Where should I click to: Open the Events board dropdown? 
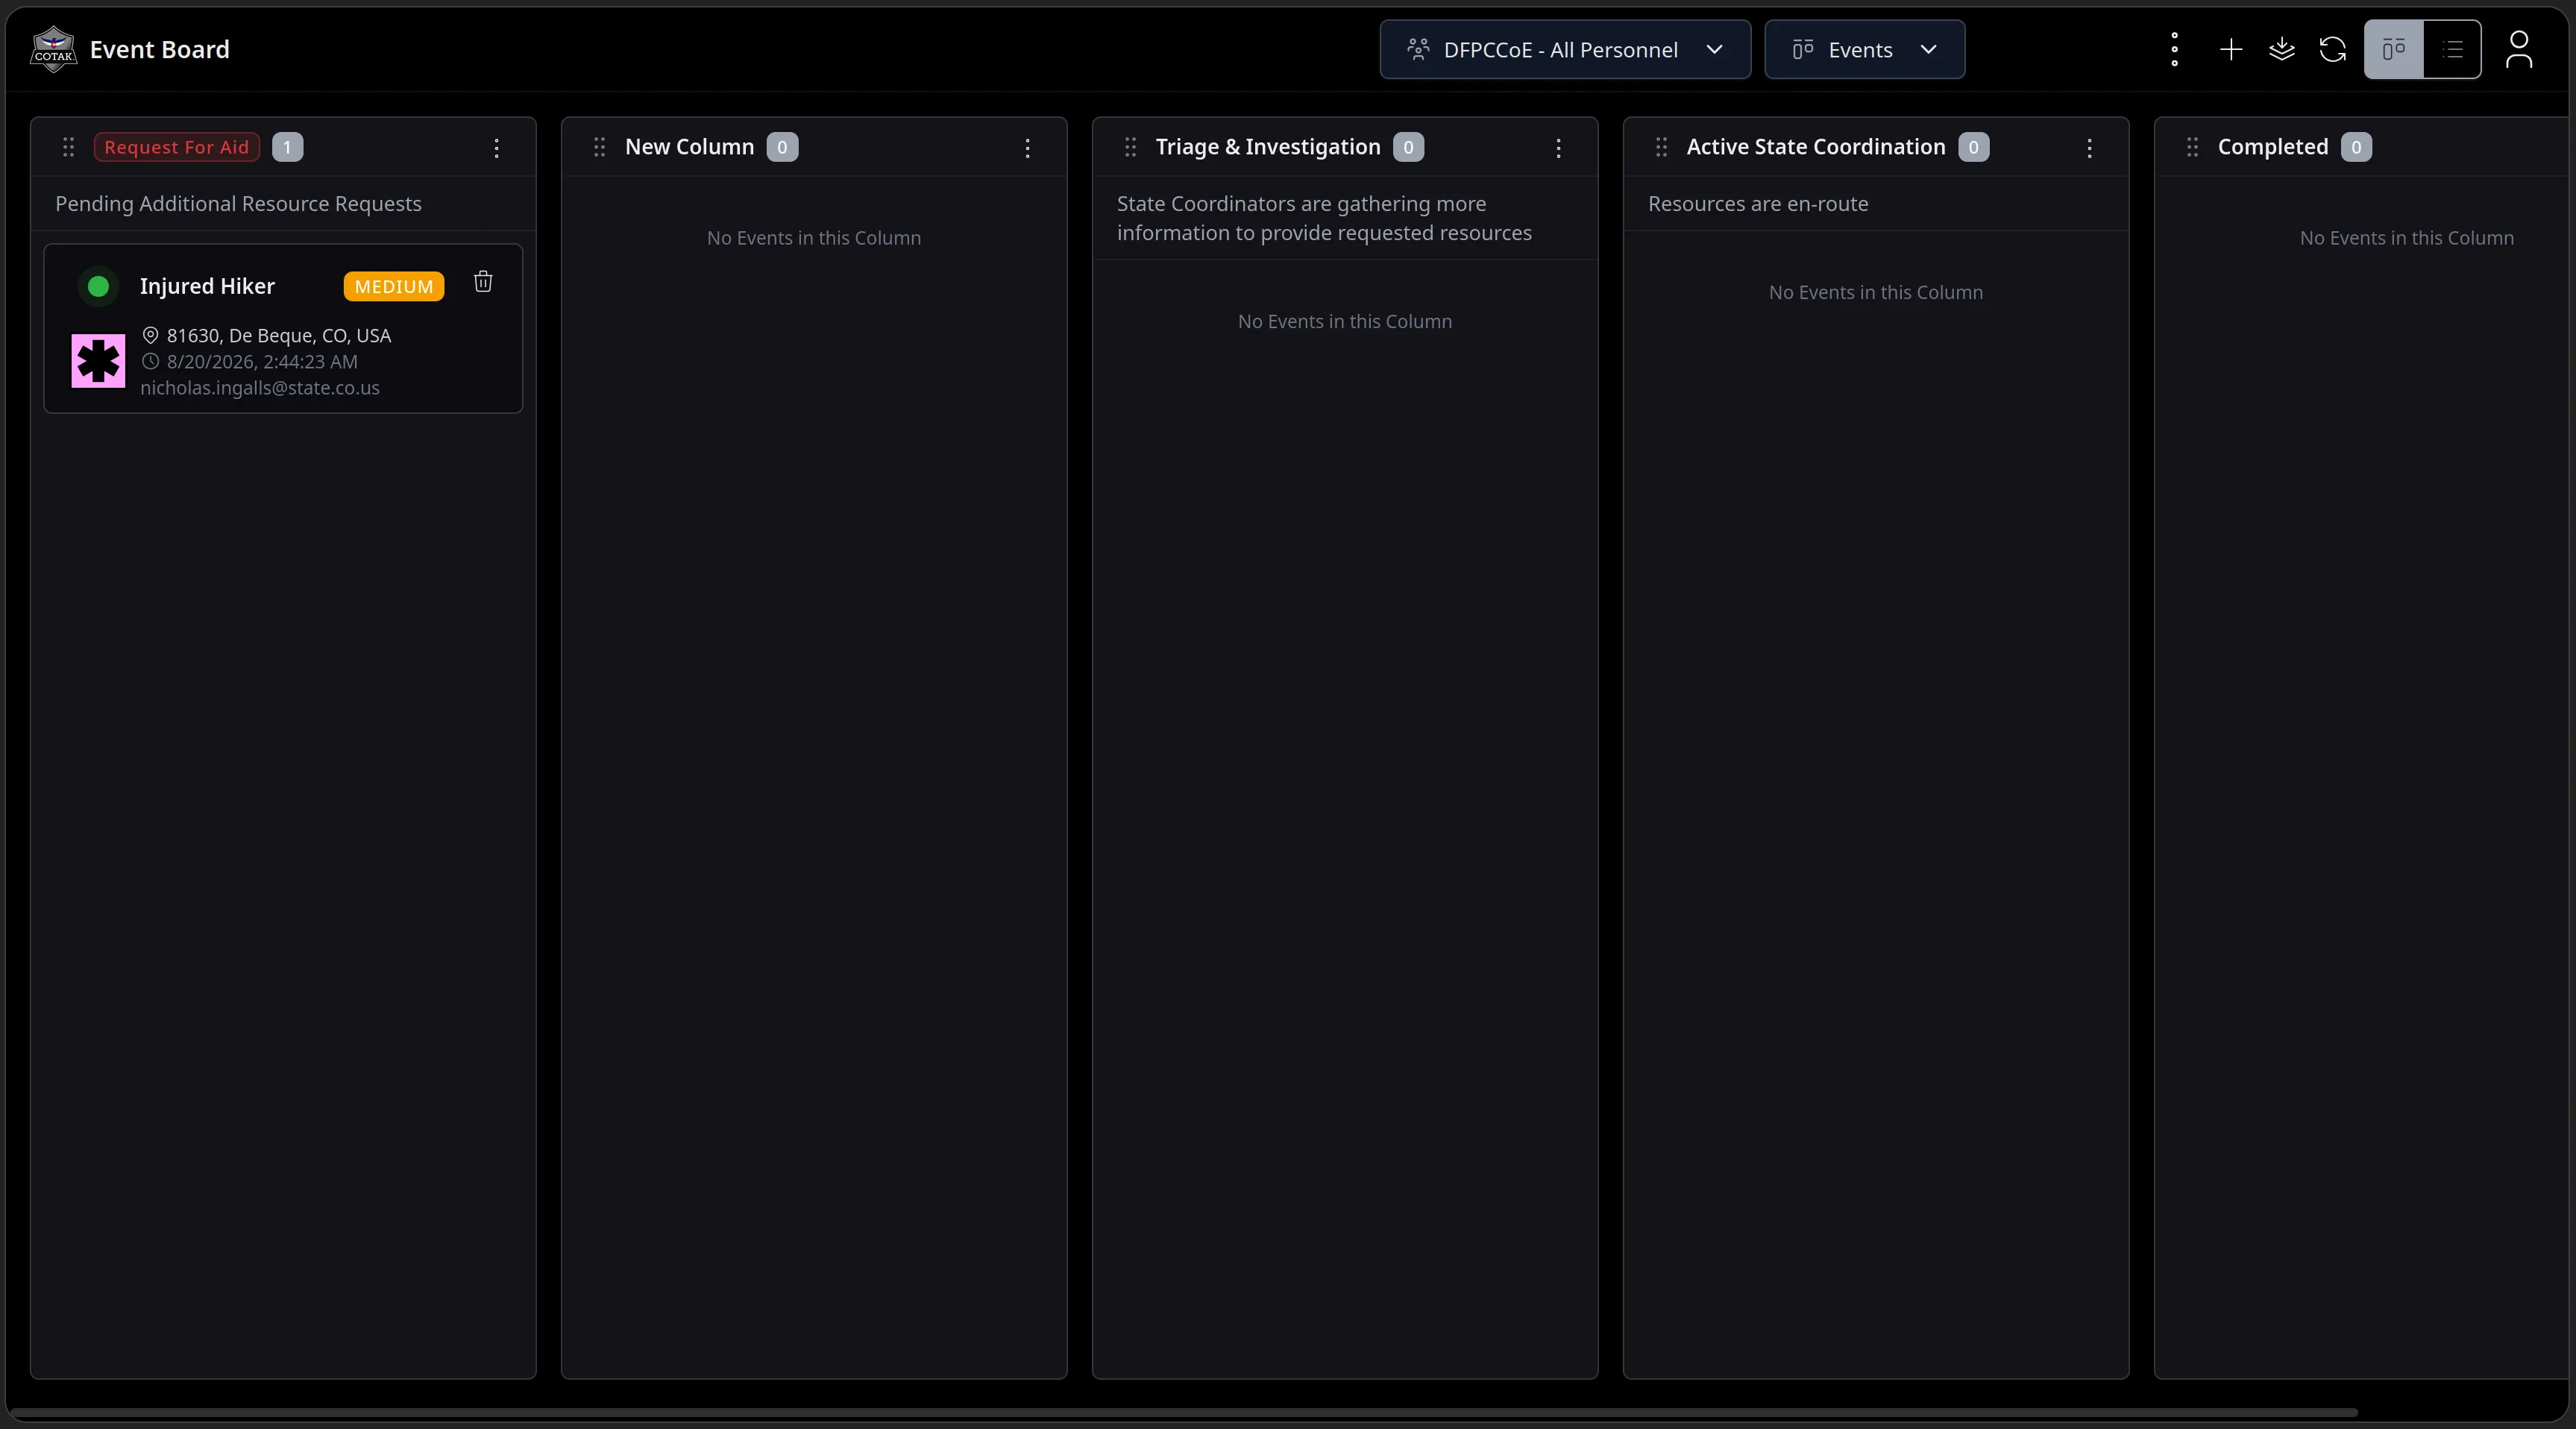tap(1864, 49)
